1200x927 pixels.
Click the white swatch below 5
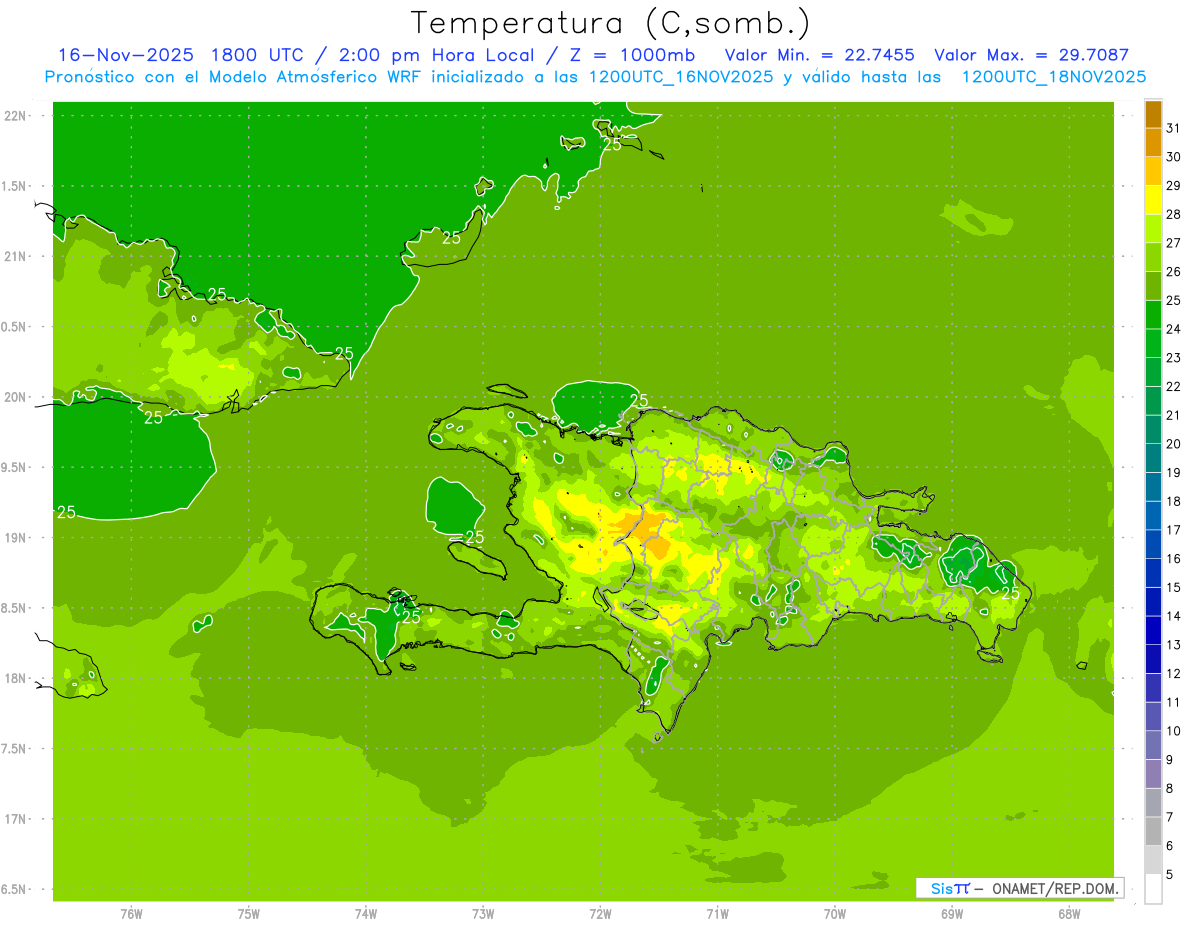pyautogui.click(x=1153, y=888)
